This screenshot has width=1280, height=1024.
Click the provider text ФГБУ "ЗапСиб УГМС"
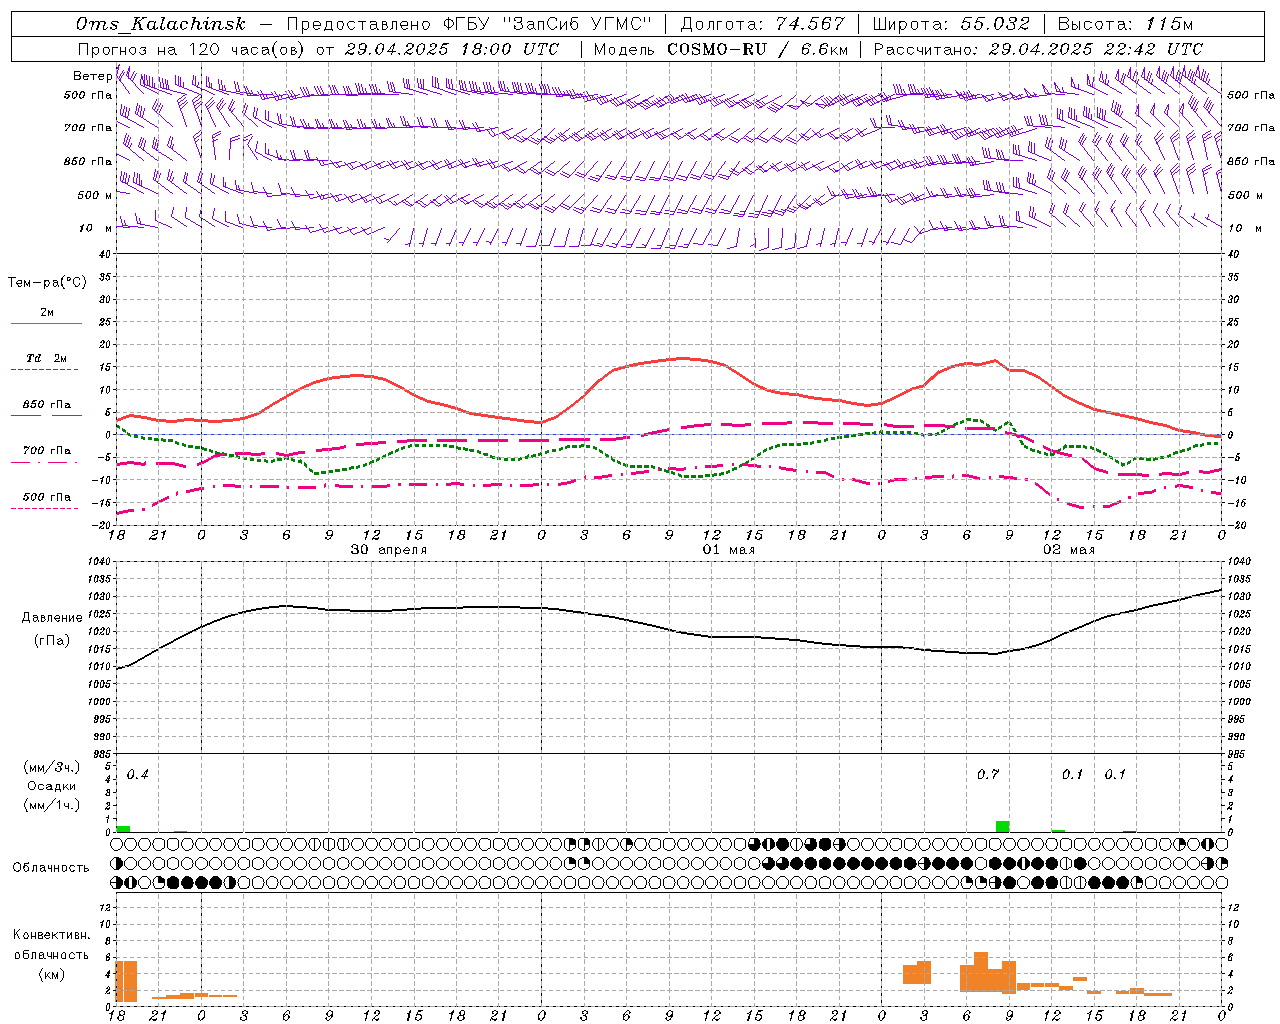pos(547,24)
